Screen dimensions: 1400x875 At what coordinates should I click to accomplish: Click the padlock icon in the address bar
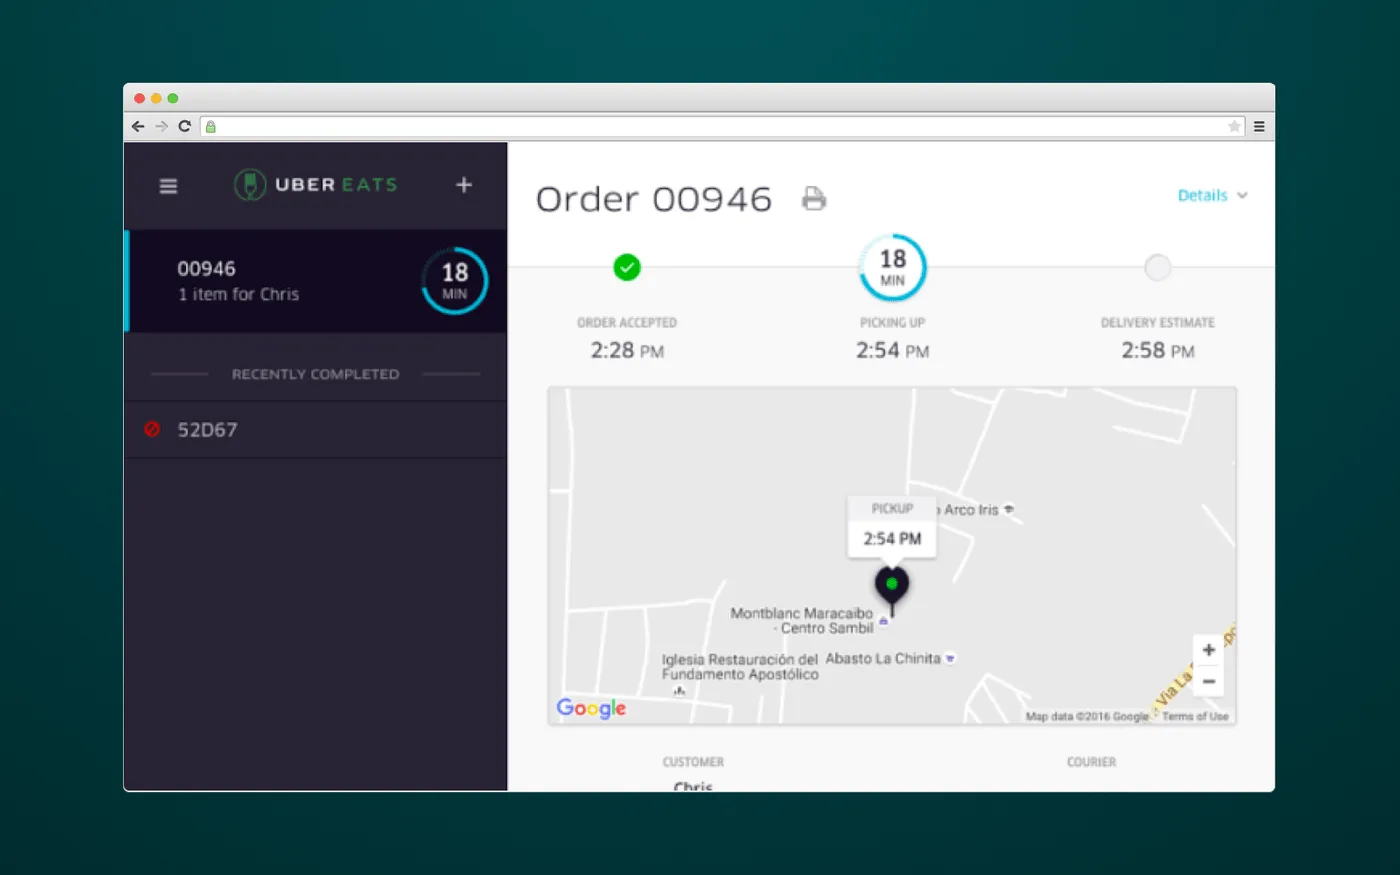tap(210, 127)
